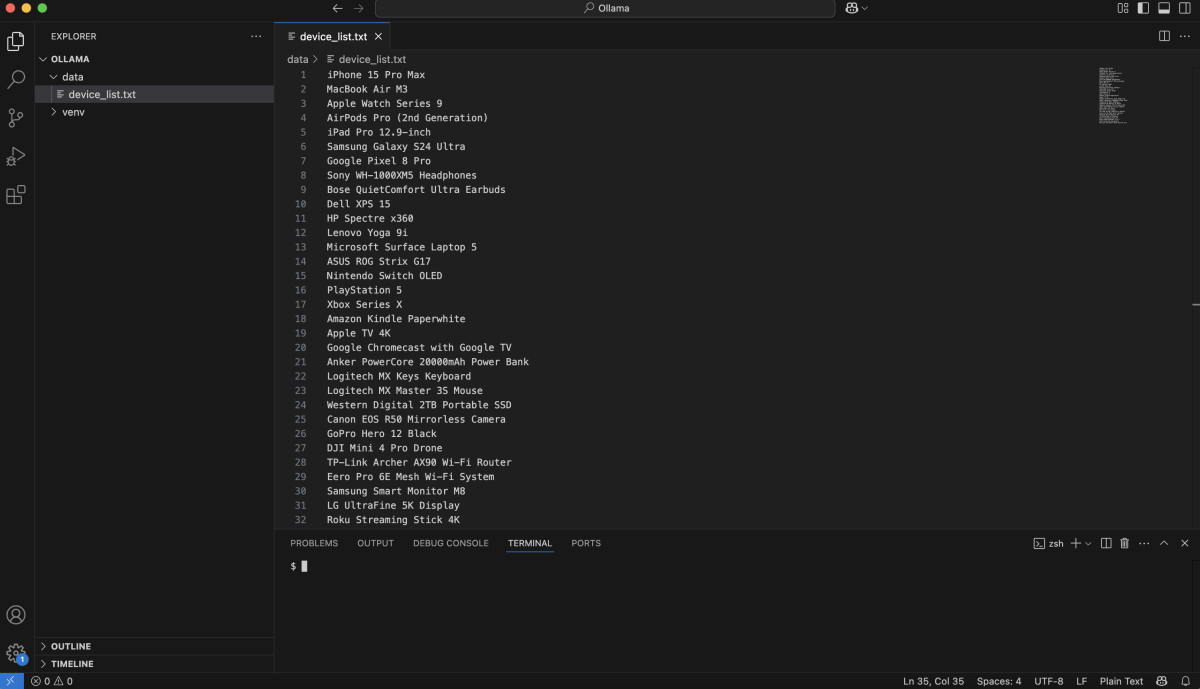The image size is (1200, 689).
Task: Click the line "Nintendo Switch OLED"
Action: coord(384,276)
